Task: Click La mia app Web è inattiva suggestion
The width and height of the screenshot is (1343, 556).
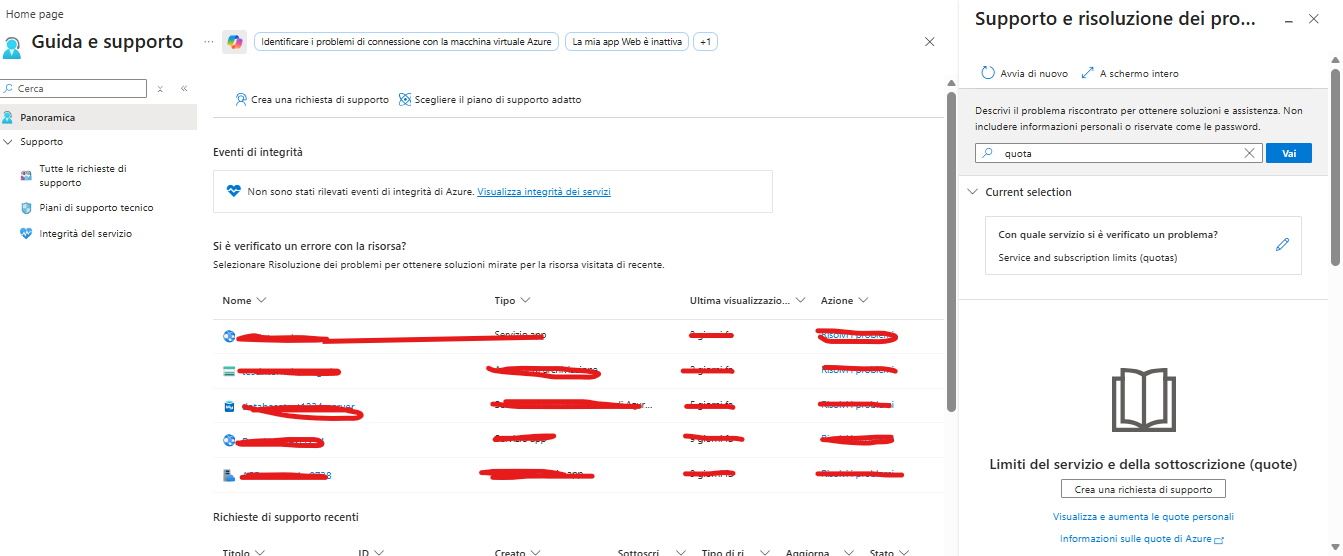Action: 627,42
